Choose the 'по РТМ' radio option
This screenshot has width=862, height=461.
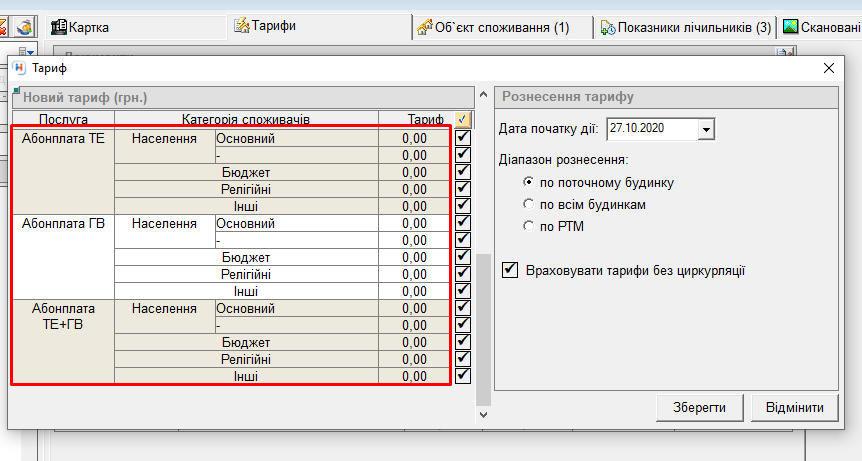[x=528, y=226]
